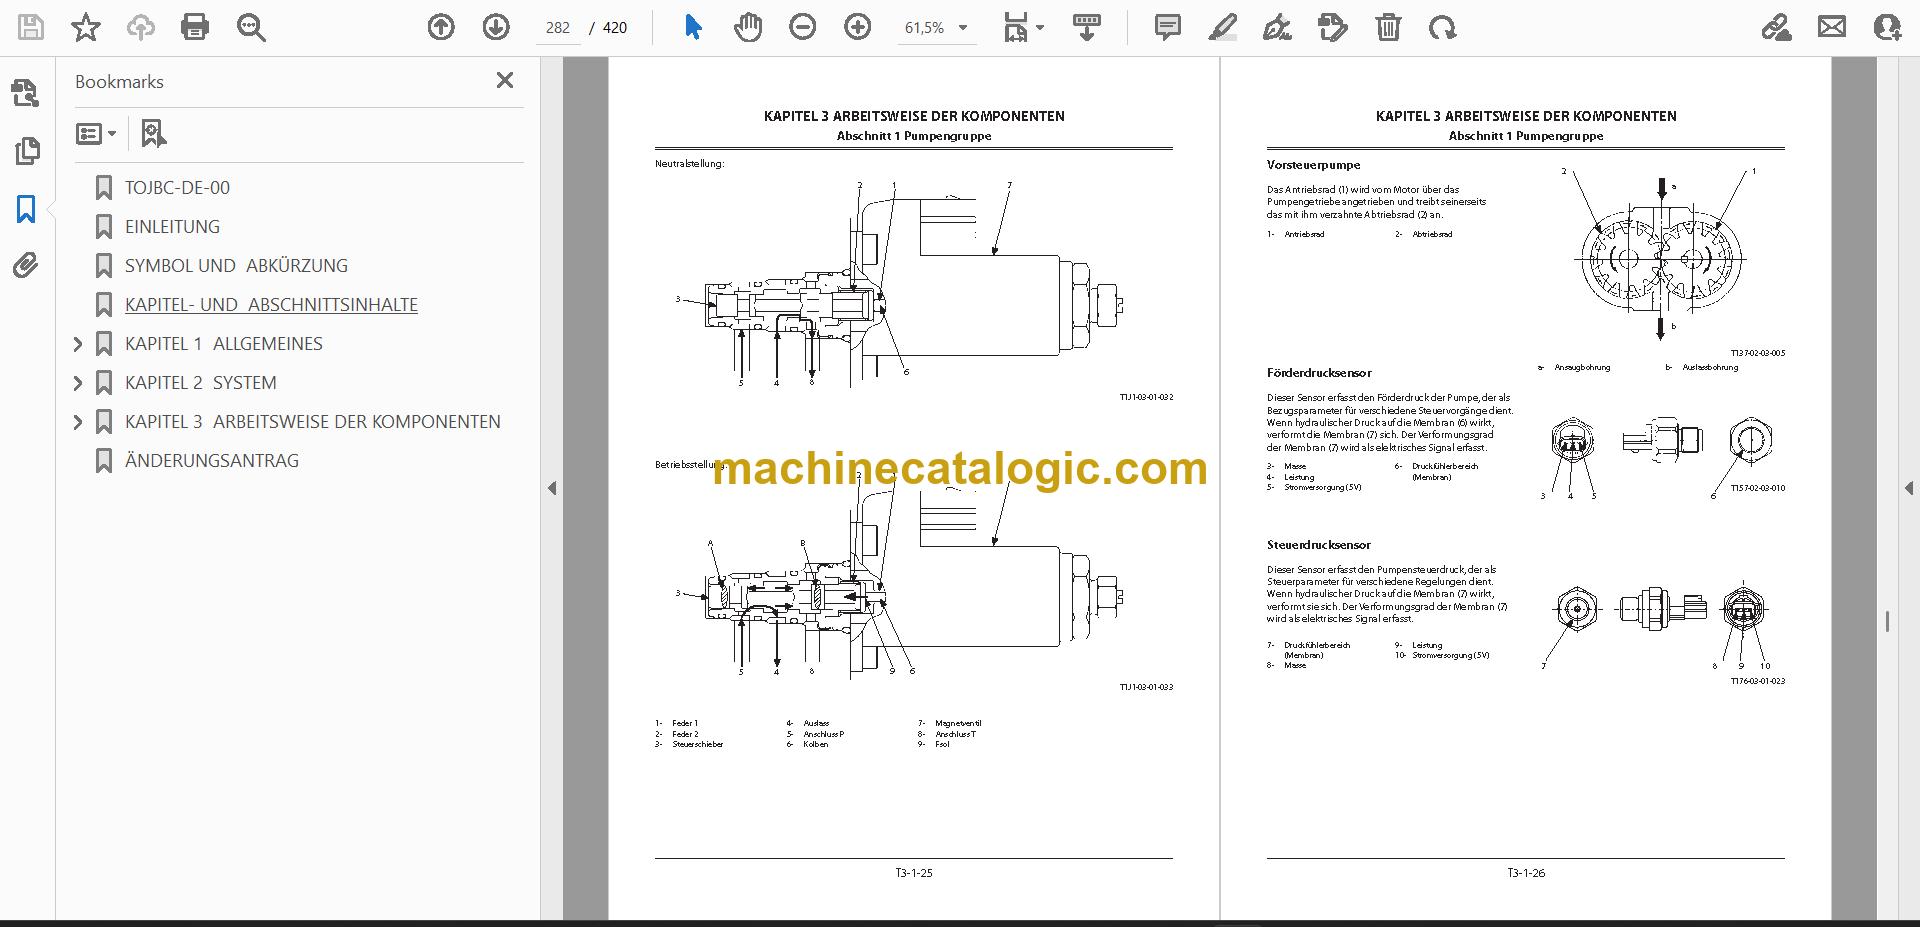1920x927 pixels.
Task: Open KAPITEL- UND ABSCHNITTSINHALTE bookmark
Action: click(271, 305)
